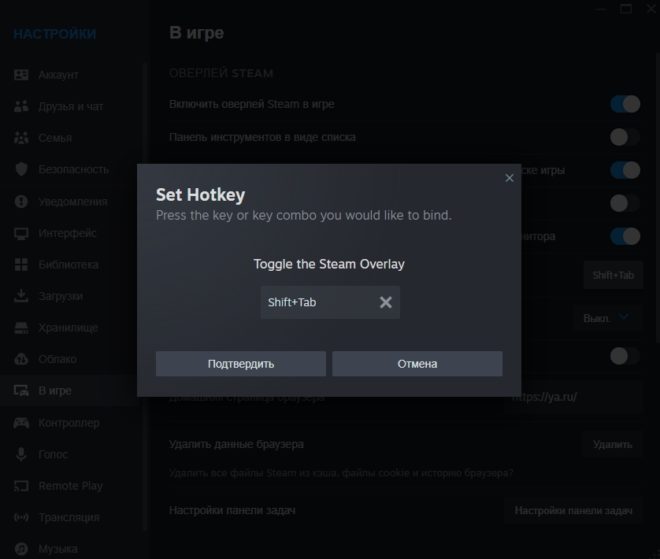Click the Музыка note icon
This screenshot has height=559, width=660.
pyautogui.click(x=21, y=549)
